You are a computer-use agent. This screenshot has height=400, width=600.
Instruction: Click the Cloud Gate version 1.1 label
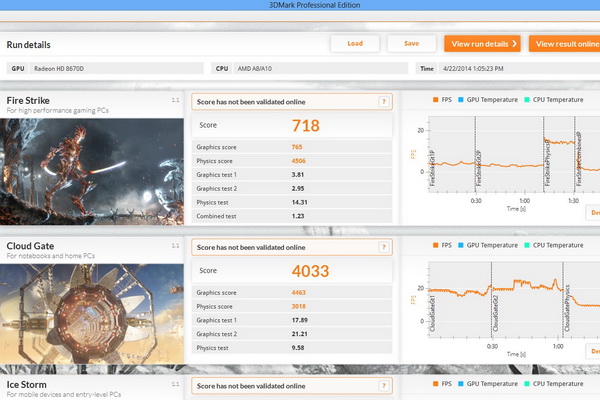[175, 246]
